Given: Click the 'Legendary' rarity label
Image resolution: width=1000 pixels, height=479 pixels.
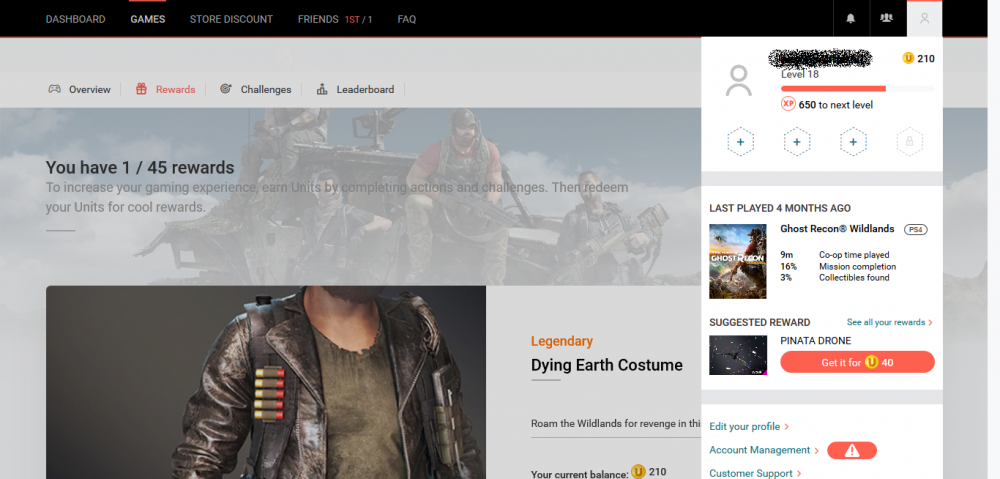Looking at the screenshot, I should [561, 341].
